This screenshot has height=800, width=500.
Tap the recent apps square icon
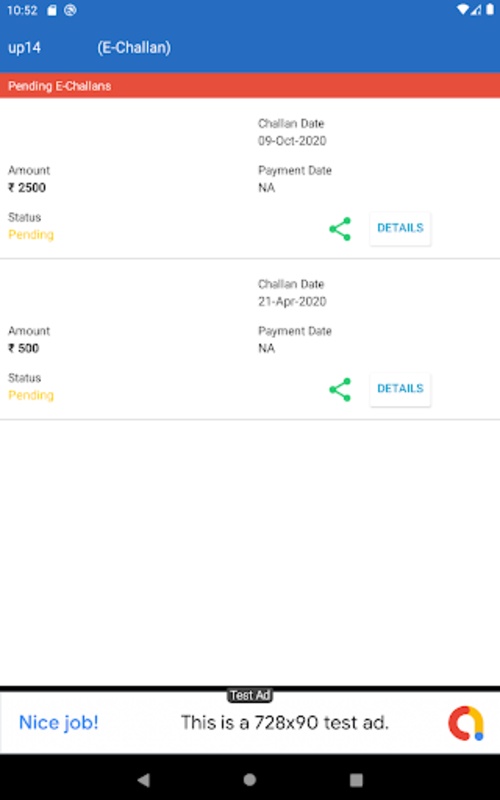[x=356, y=780]
